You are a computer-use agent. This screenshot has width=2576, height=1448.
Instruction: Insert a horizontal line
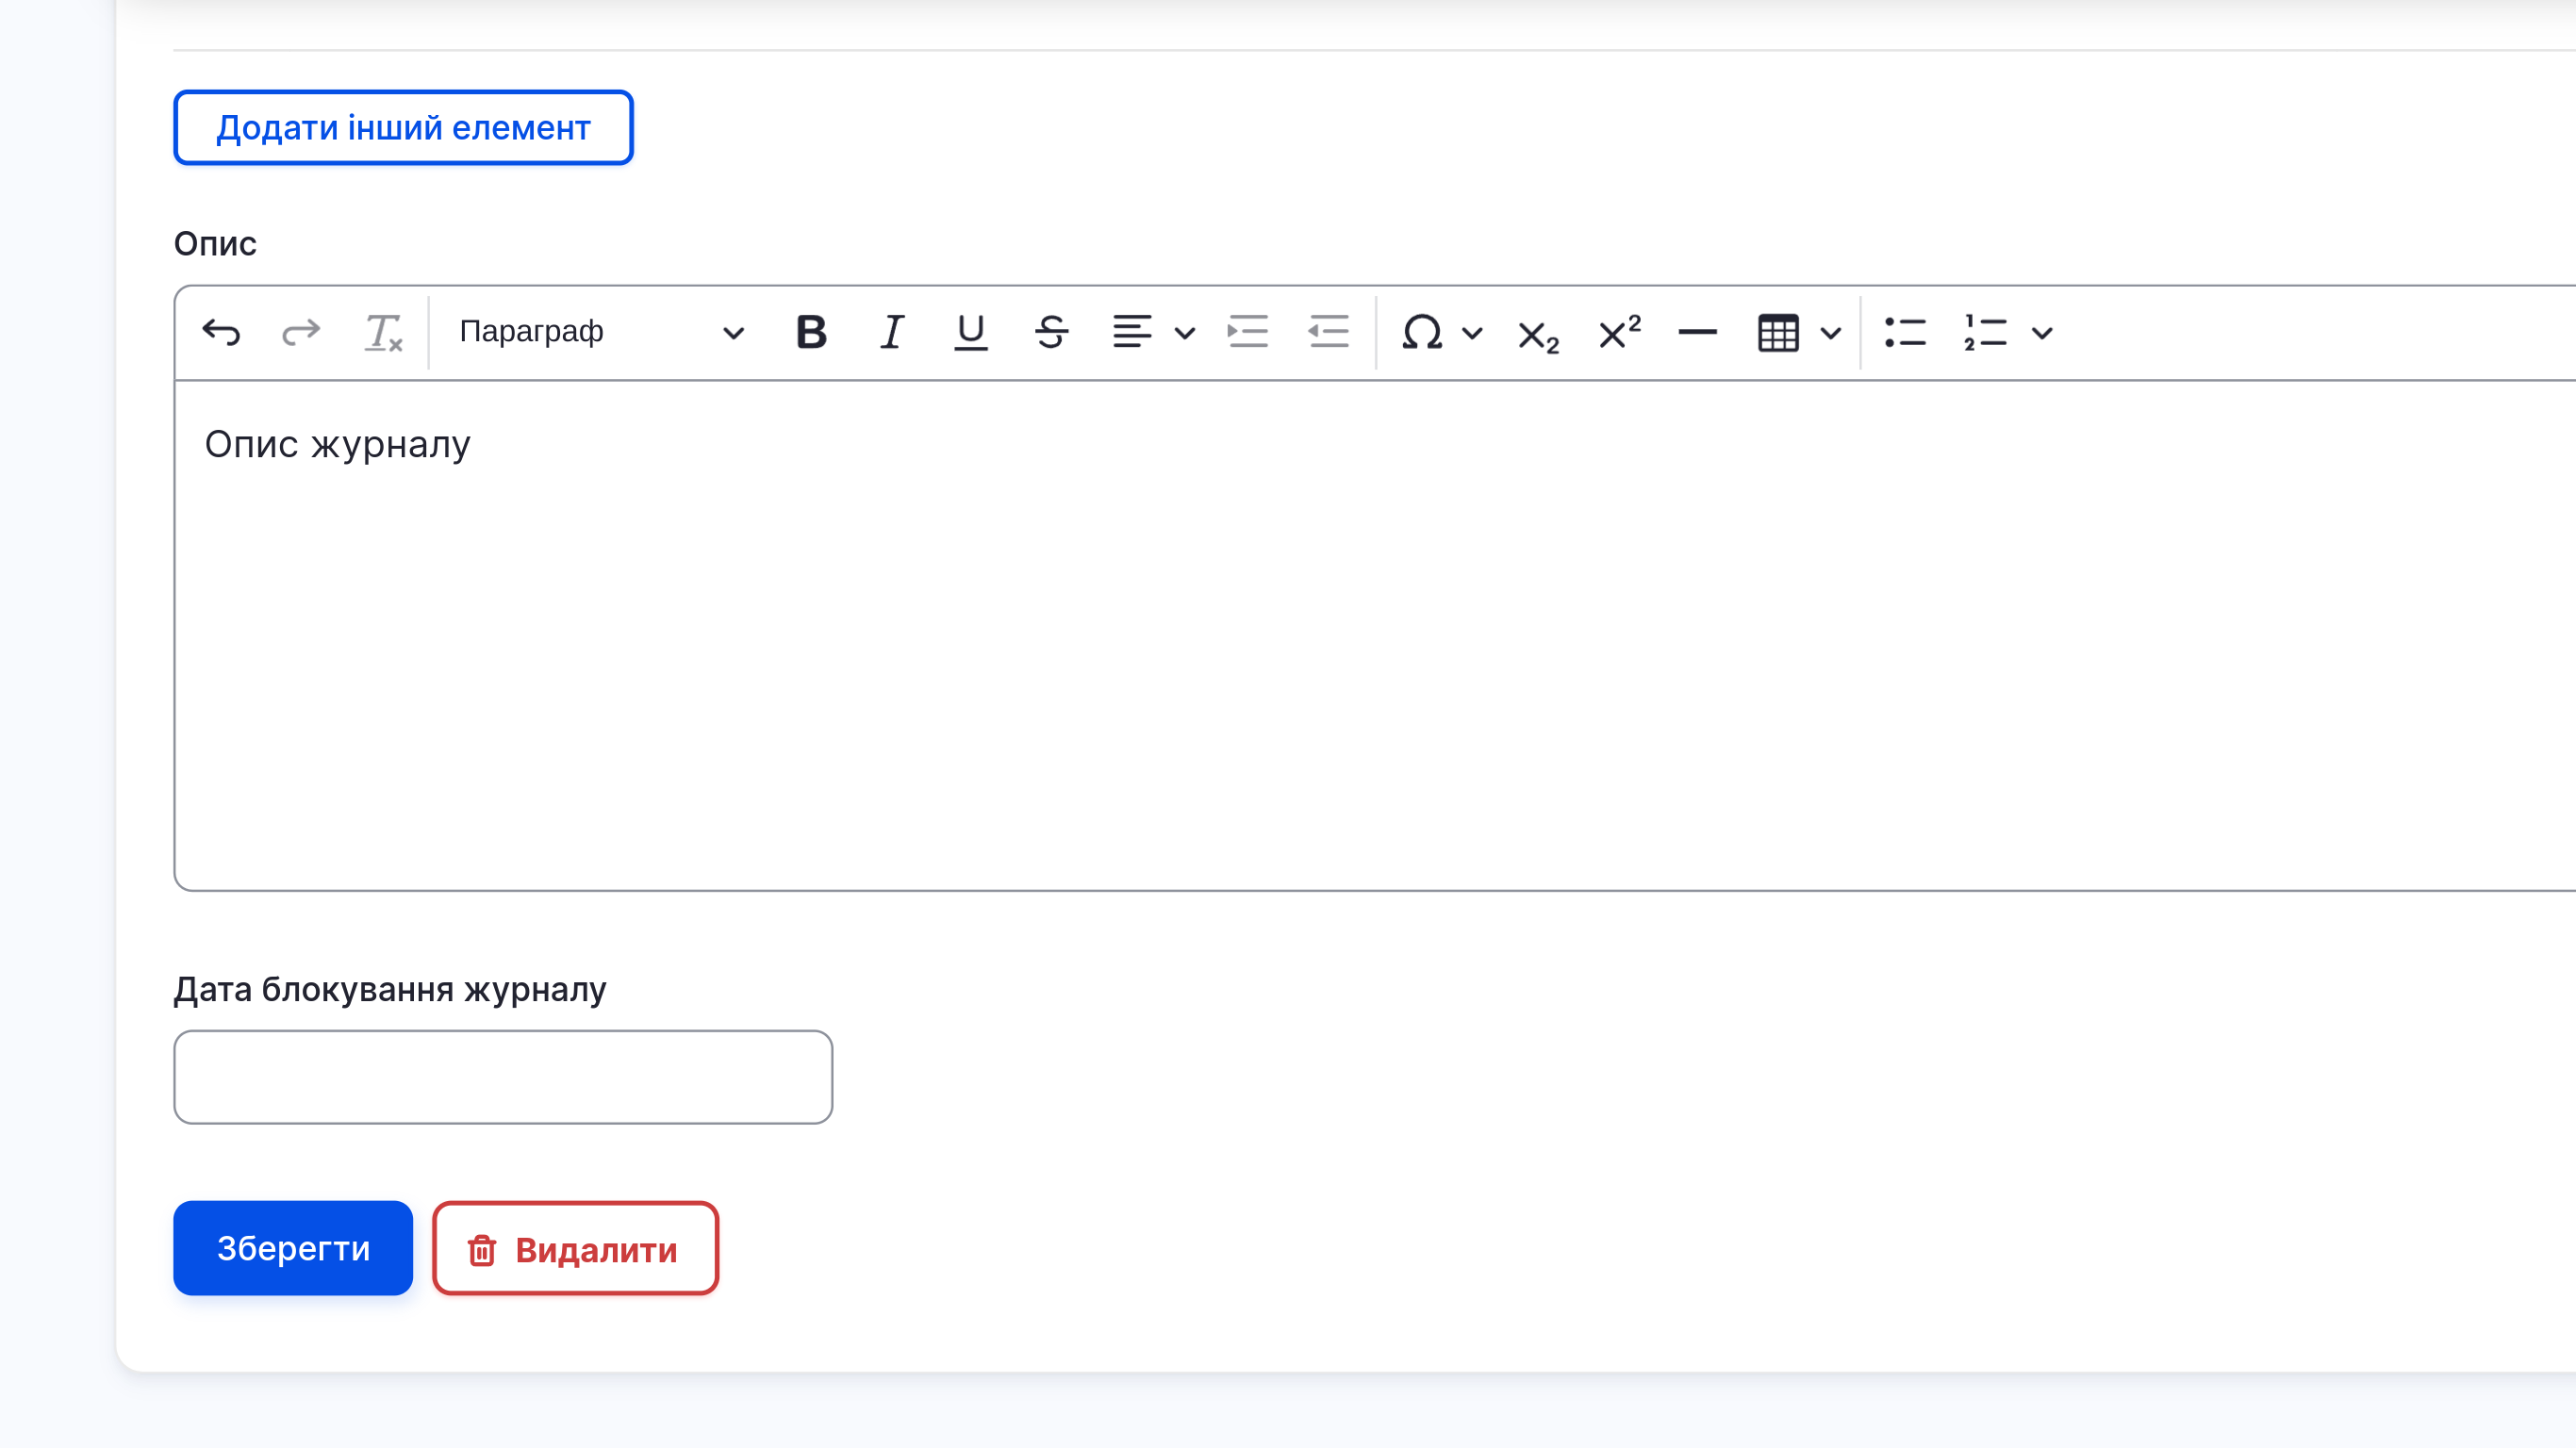tap(1697, 333)
